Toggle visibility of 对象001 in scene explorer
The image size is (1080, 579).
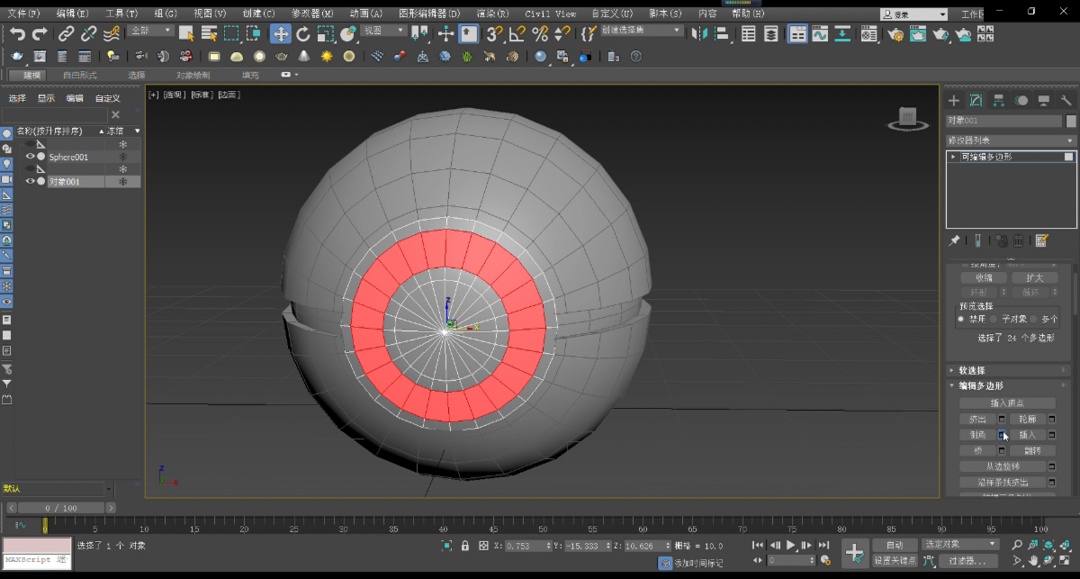pyautogui.click(x=30, y=181)
